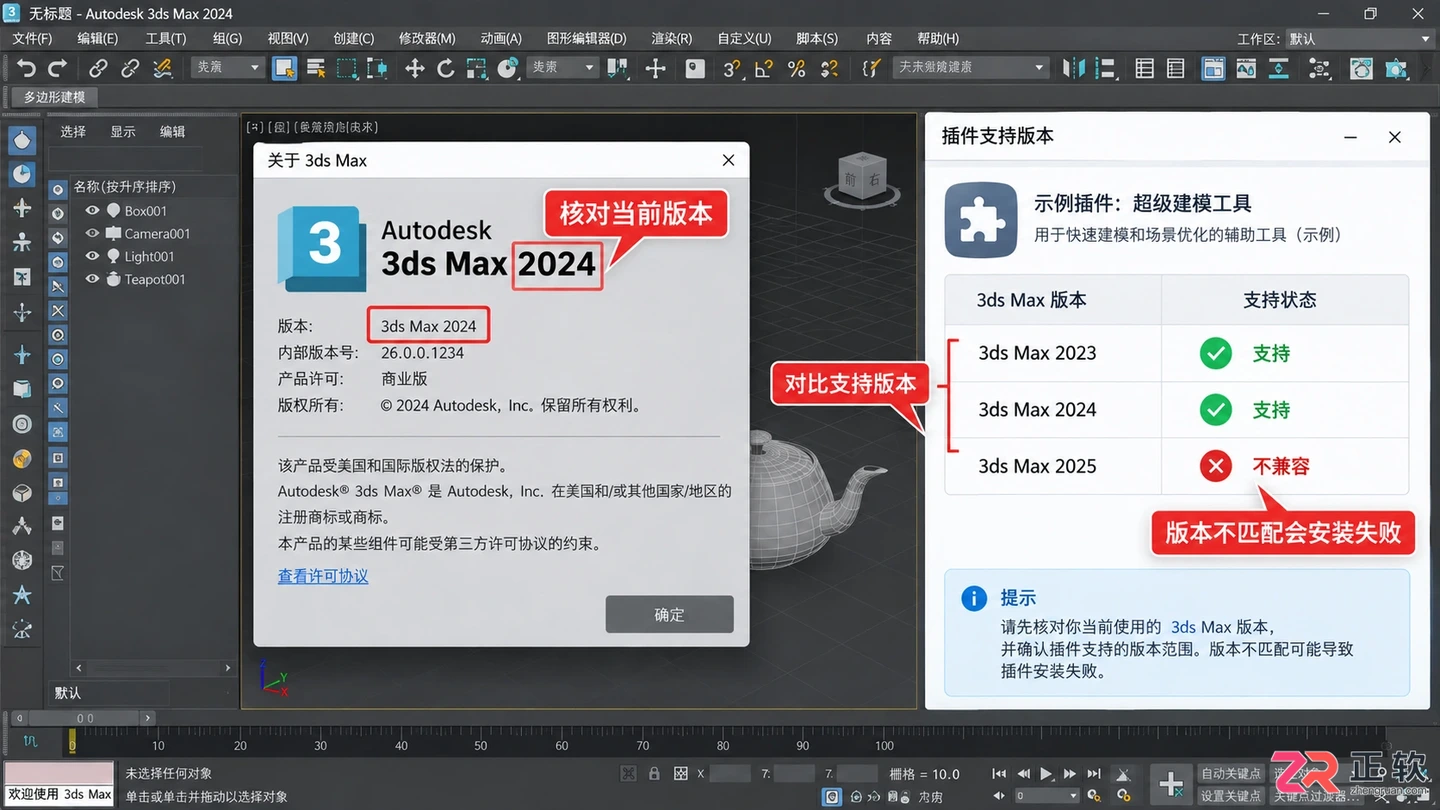Go to start of animation
The width and height of the screenshot is (1440, 810).
999,774
